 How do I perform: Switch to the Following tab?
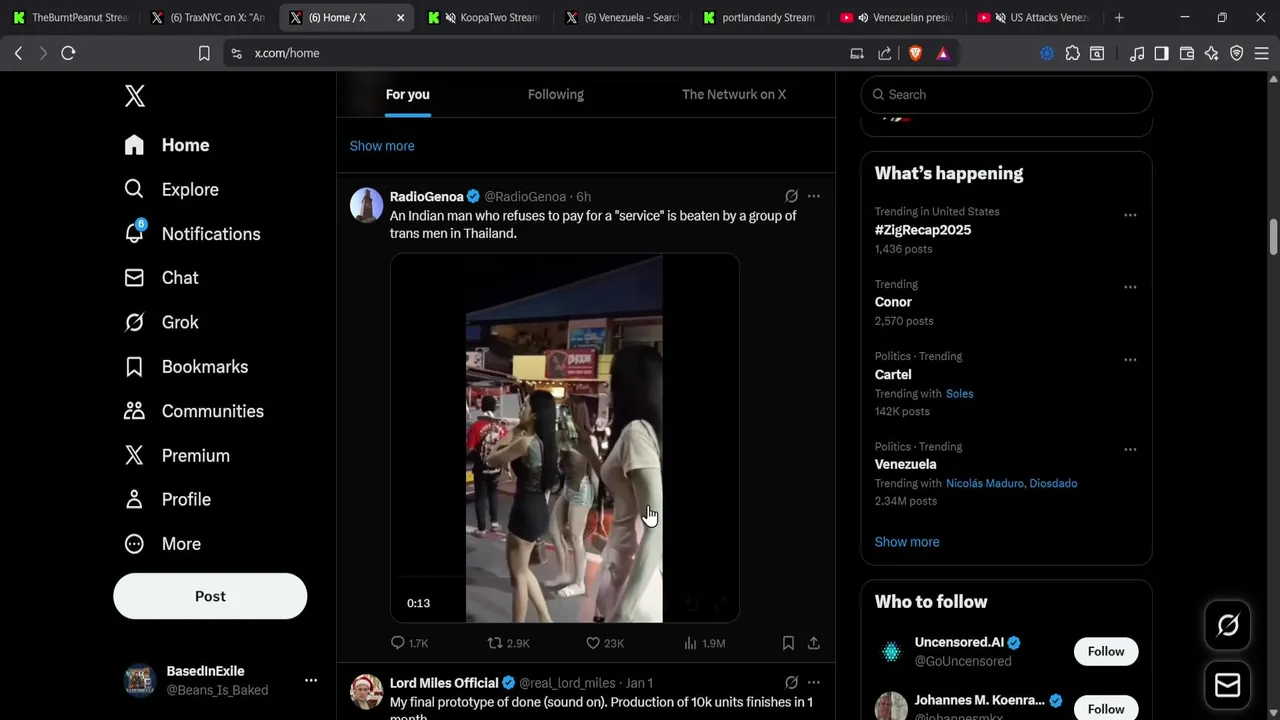[556, 94]
